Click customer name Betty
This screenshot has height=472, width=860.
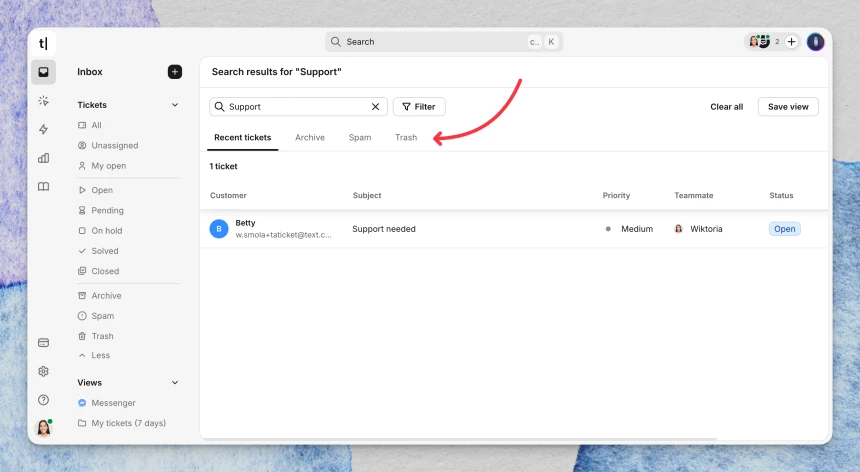245,223
